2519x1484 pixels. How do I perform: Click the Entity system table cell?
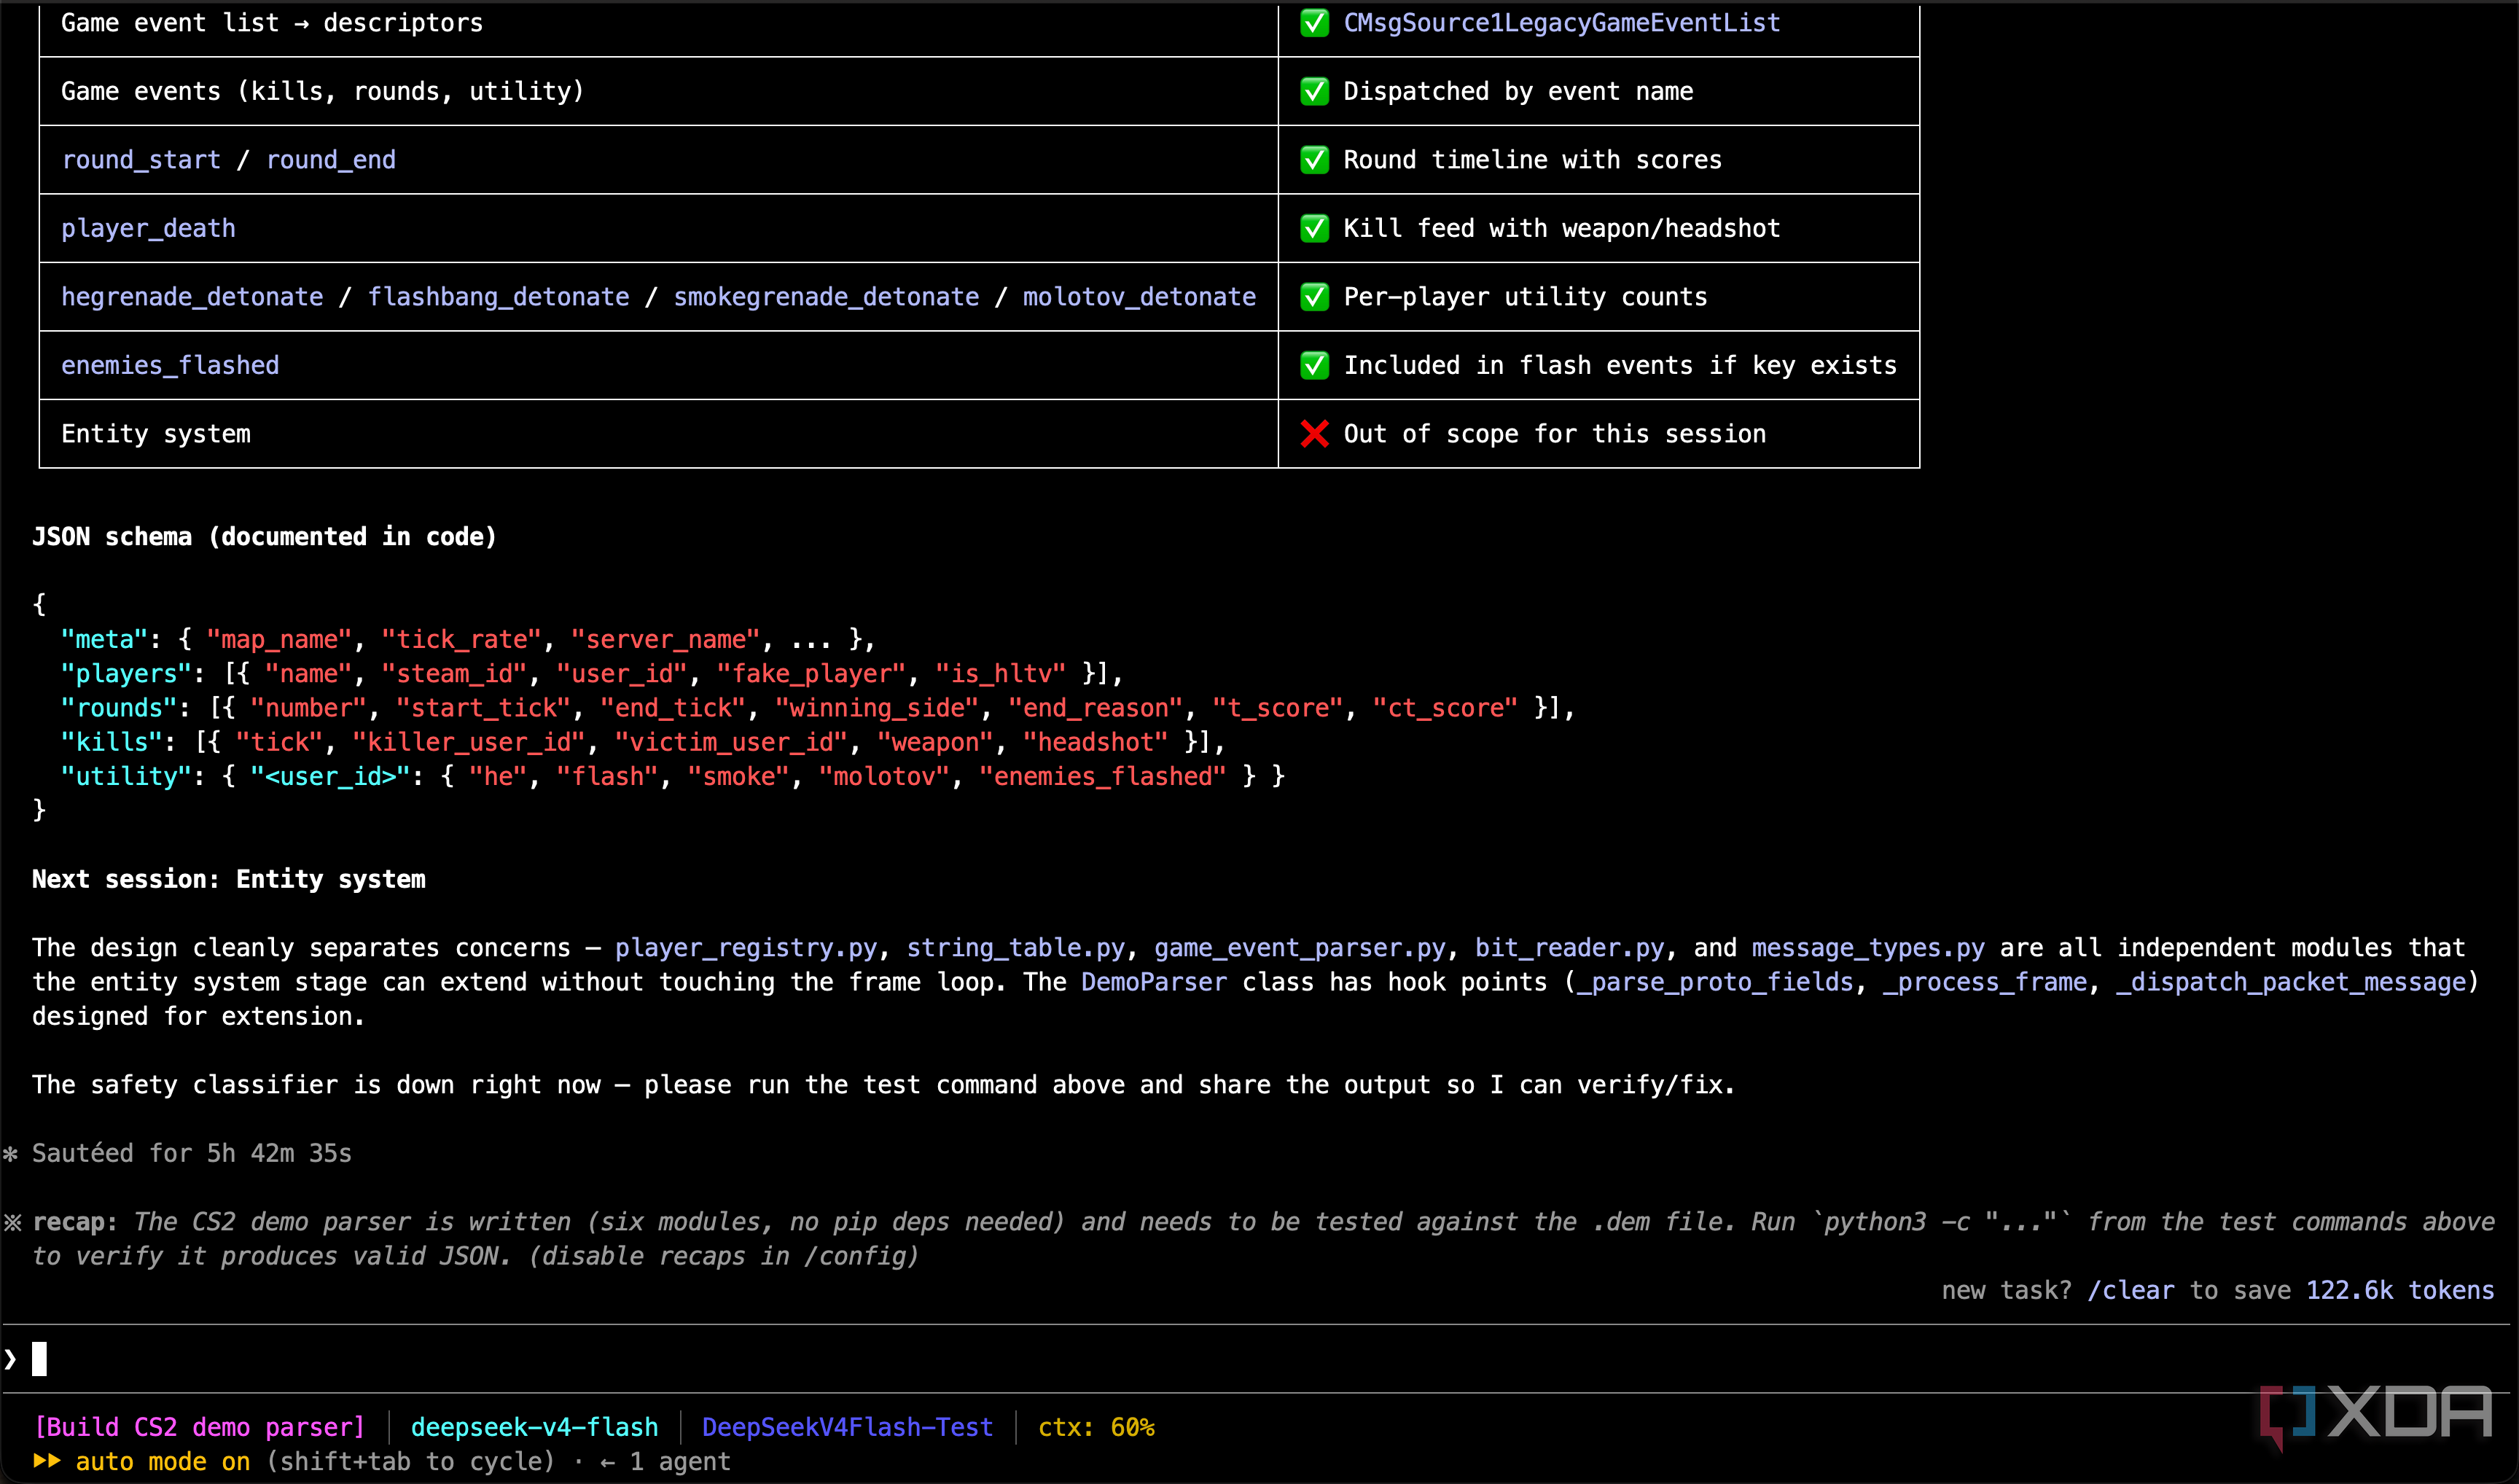pyautogui.click(x=156, y=434)
